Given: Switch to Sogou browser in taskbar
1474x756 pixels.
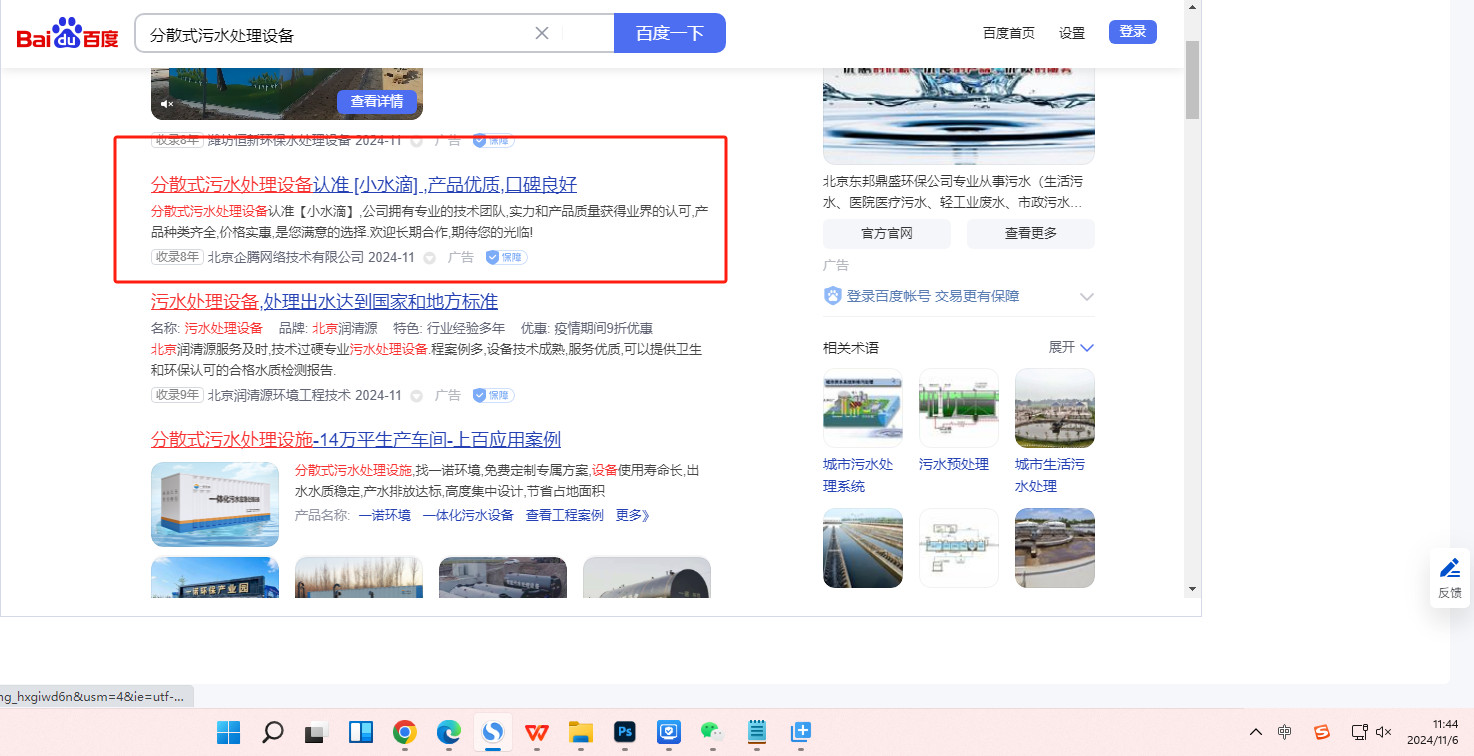Looking at the screenshot, I should click(493, 733).
